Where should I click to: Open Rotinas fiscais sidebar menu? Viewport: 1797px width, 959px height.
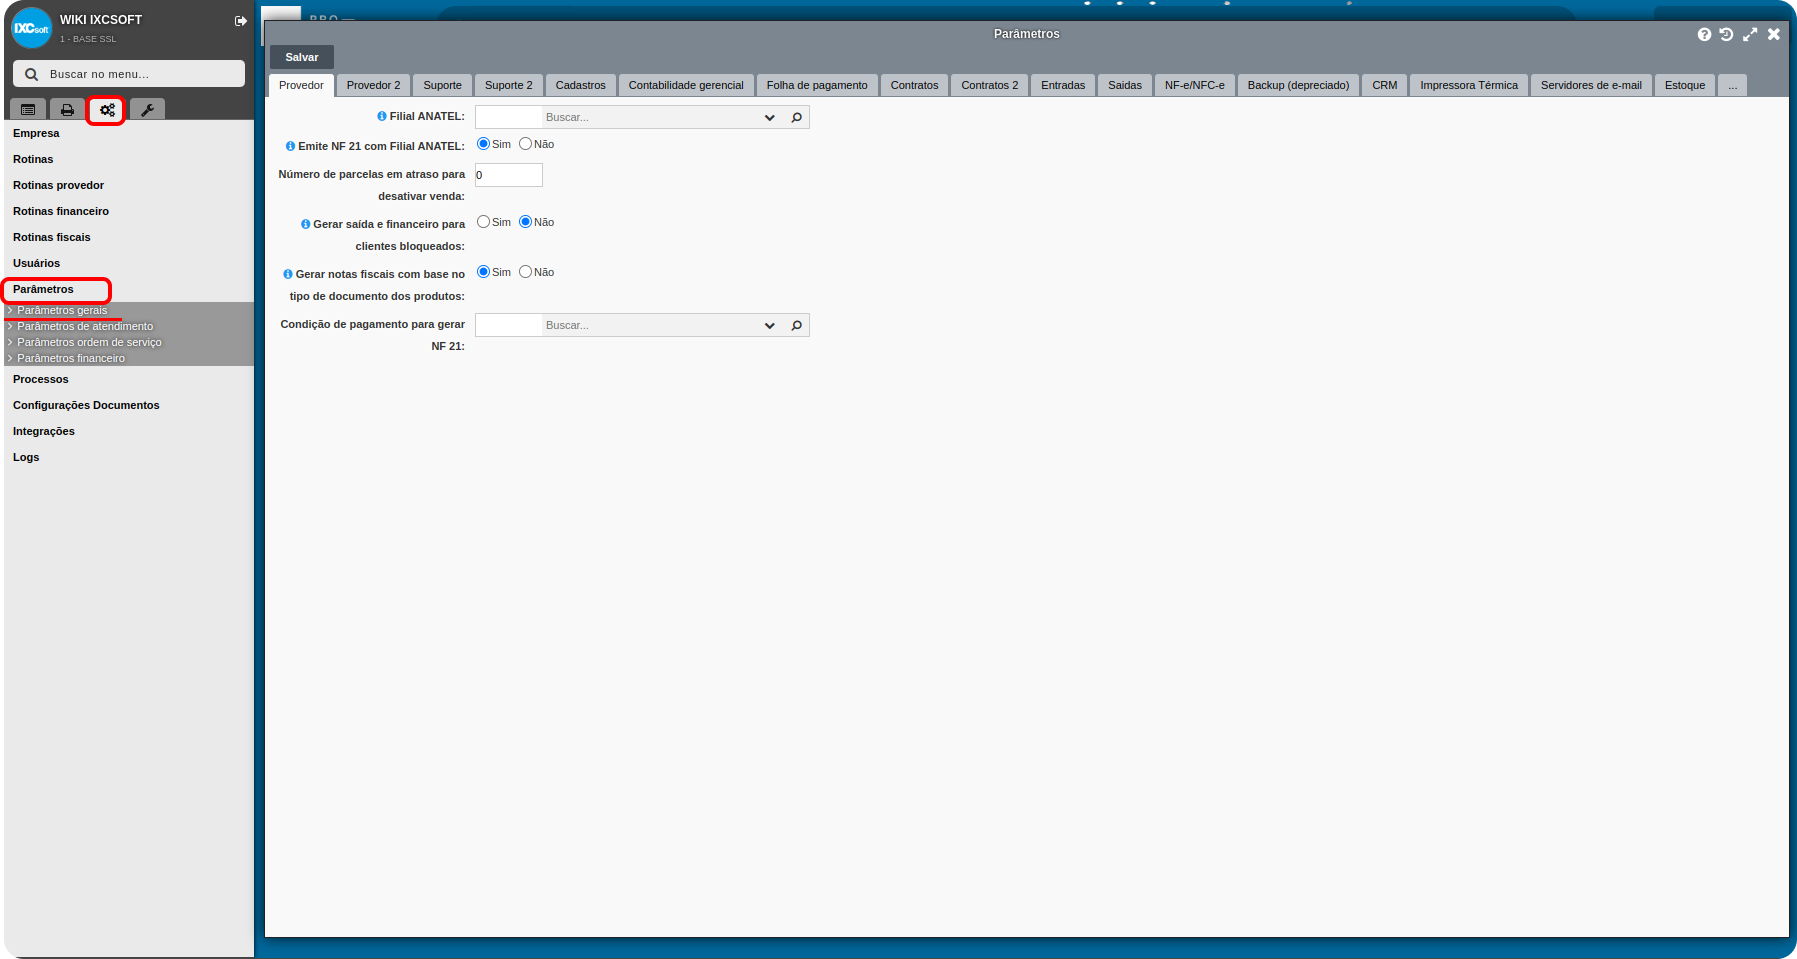(51, 237)
